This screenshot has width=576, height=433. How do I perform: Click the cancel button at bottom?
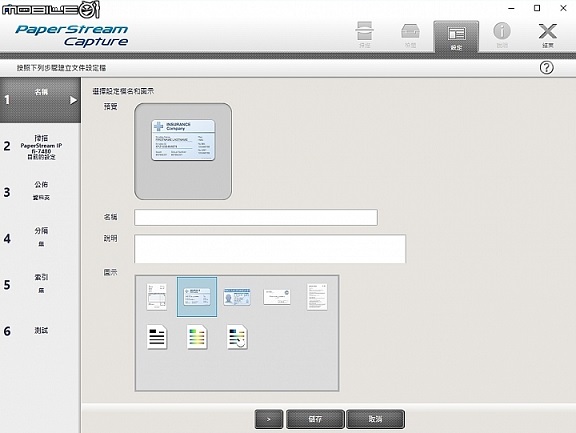pyautogui.click(x=375, y=419)
